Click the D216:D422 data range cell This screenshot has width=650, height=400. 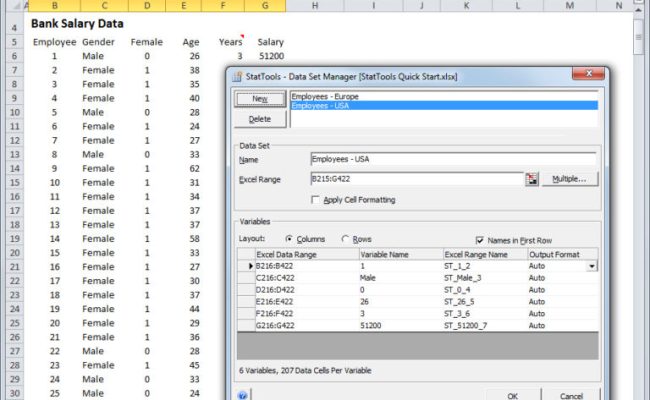click(x=307, y=290)
